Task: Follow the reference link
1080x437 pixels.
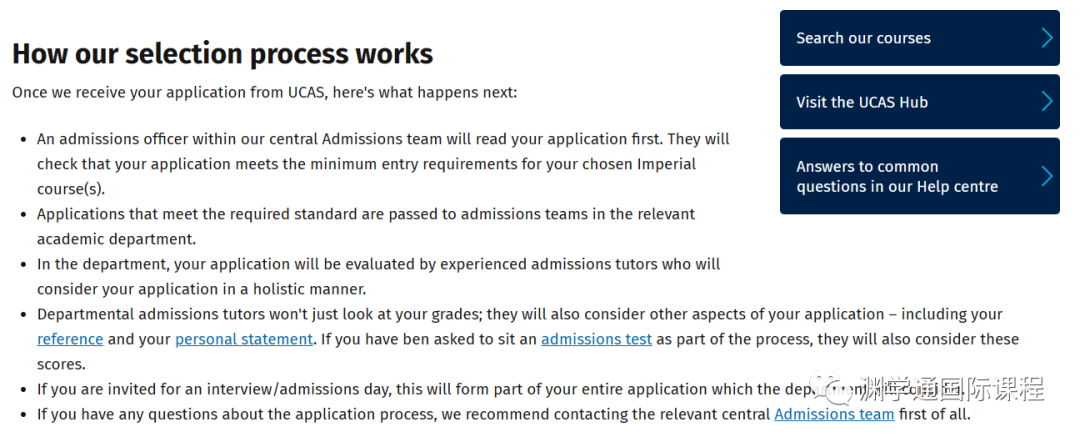Action: pos(70,339)
